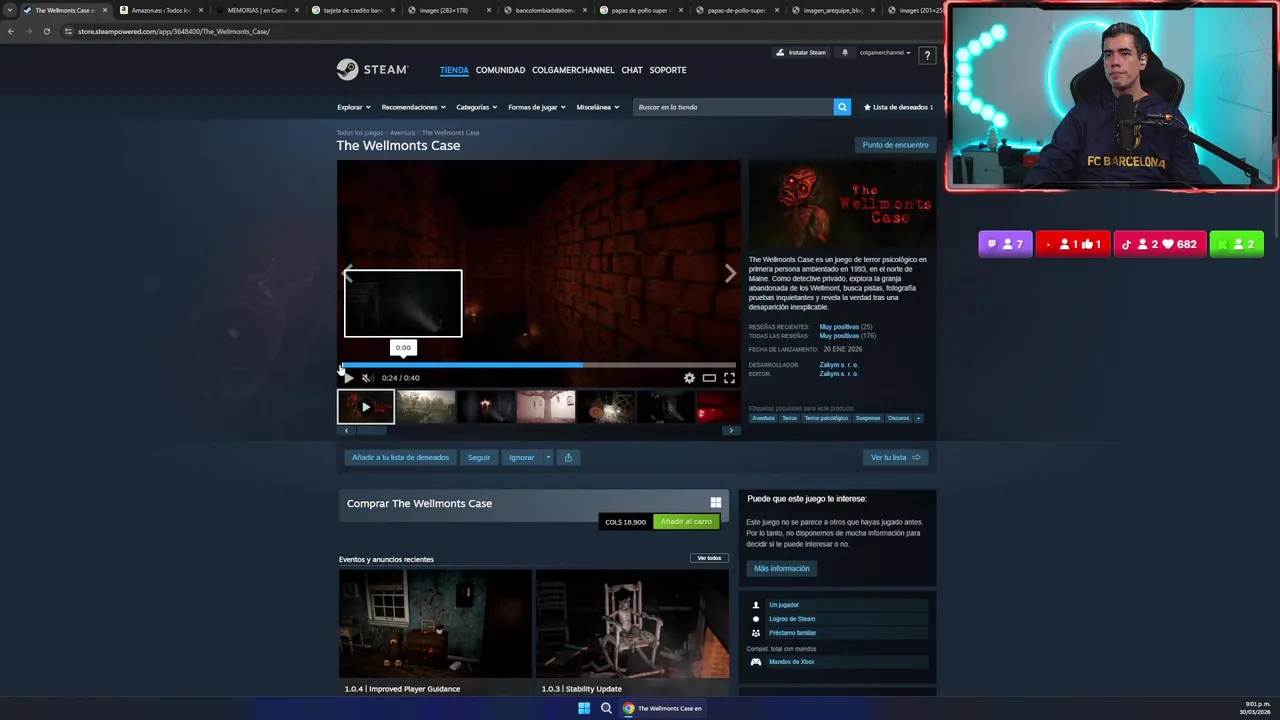Open the COLGAMERCHANNEL profile menu

573,70
